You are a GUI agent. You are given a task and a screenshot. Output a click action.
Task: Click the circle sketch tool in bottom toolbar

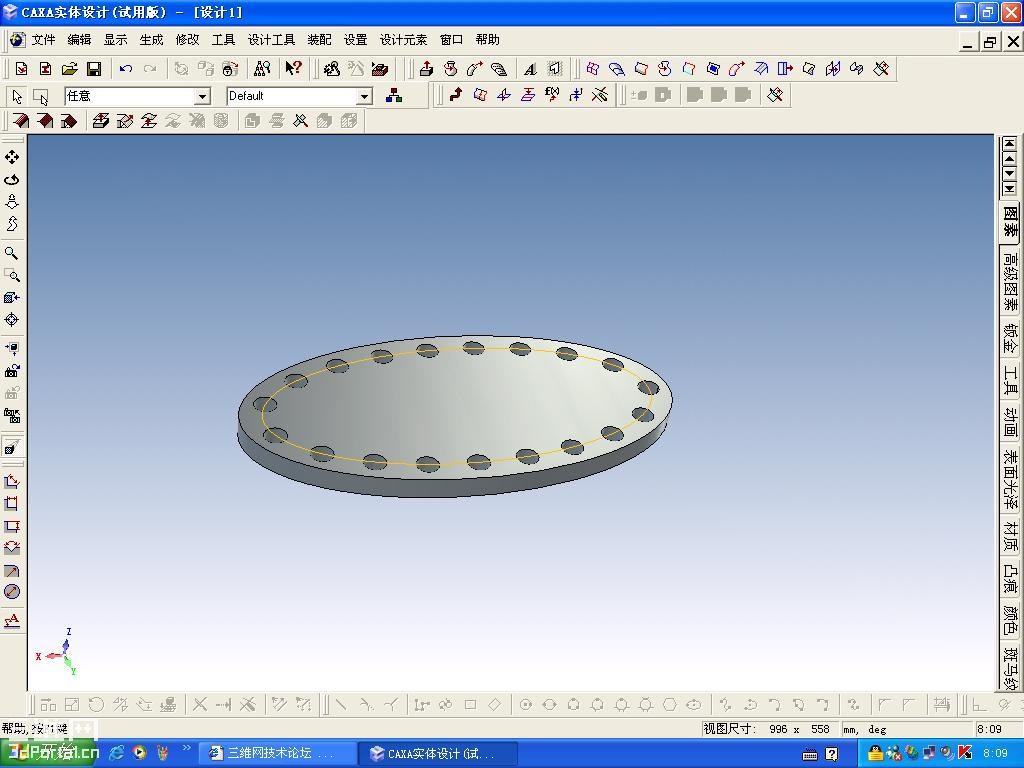point(525,705)
